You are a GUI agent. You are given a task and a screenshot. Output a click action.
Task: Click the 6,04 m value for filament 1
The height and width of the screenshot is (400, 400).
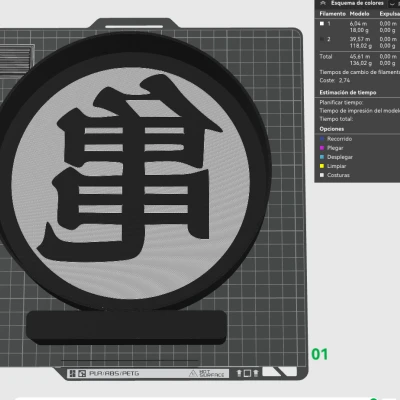tap(358, 24)
